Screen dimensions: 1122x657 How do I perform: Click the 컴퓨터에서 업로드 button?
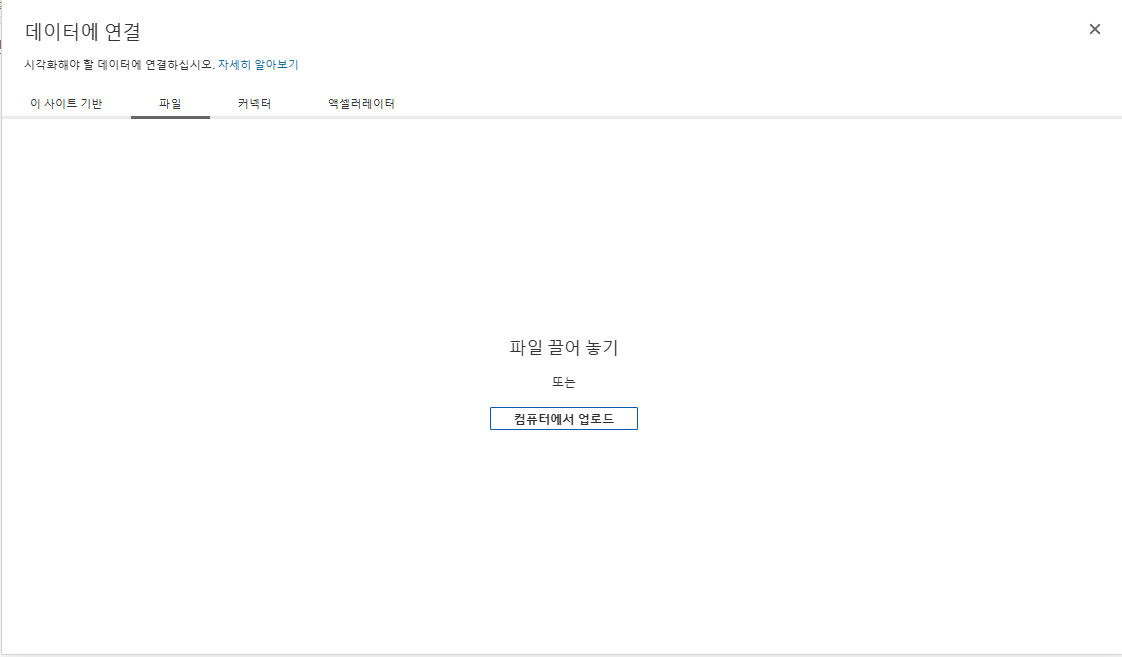[564, 419]
